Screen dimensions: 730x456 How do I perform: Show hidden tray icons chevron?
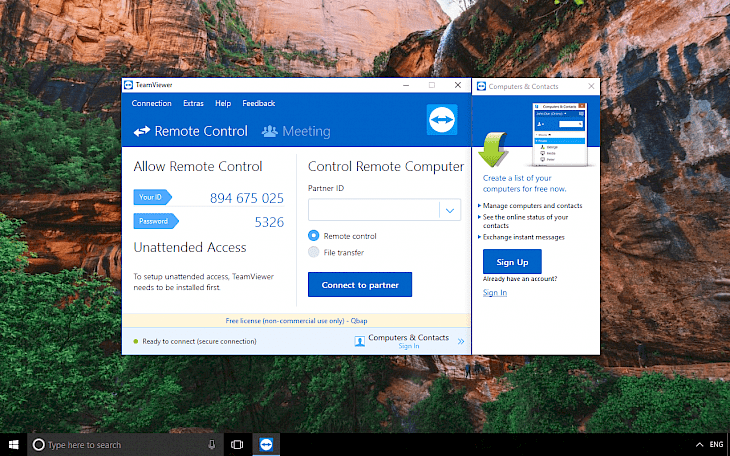699,445
